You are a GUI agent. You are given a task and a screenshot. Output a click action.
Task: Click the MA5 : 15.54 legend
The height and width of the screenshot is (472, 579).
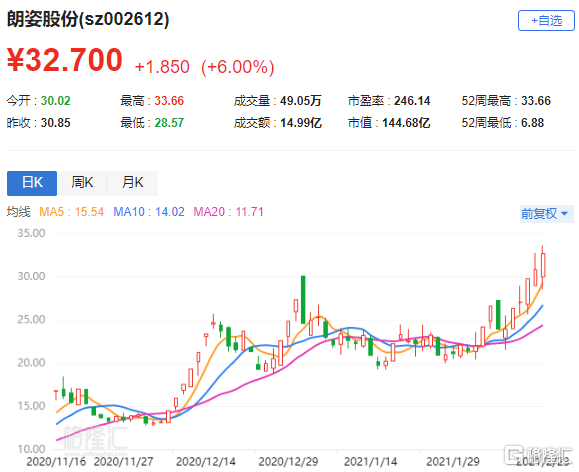pyautogui.click(x=71, y=212)
